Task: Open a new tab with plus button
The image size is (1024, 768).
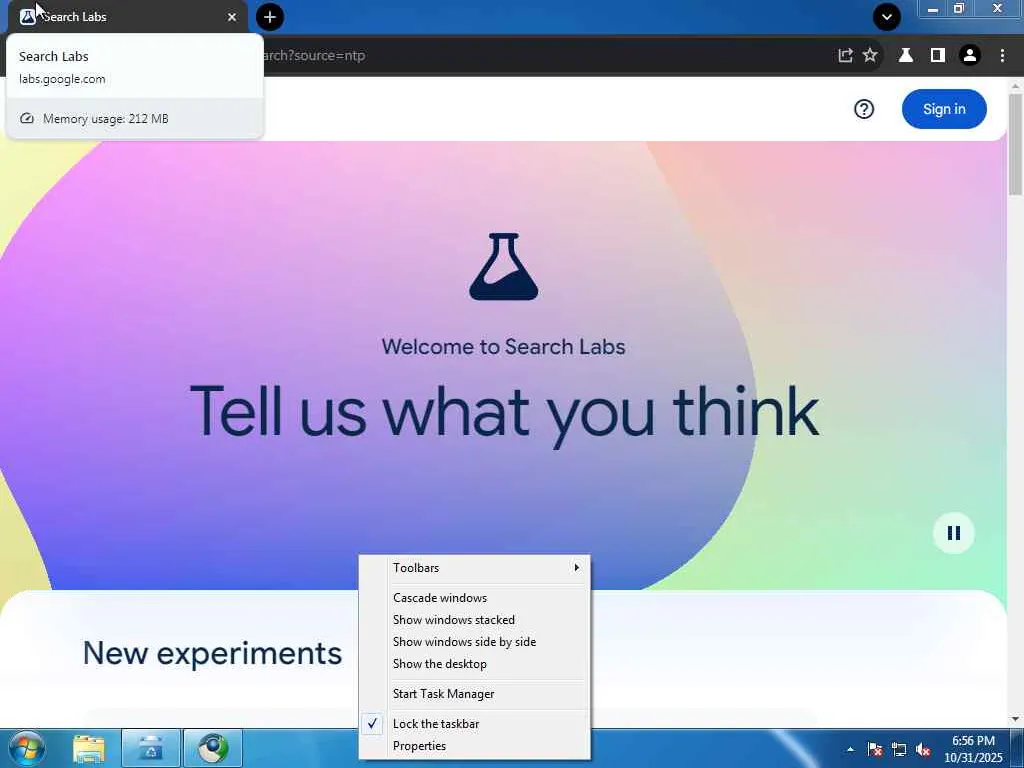Action: pos(270,17)
